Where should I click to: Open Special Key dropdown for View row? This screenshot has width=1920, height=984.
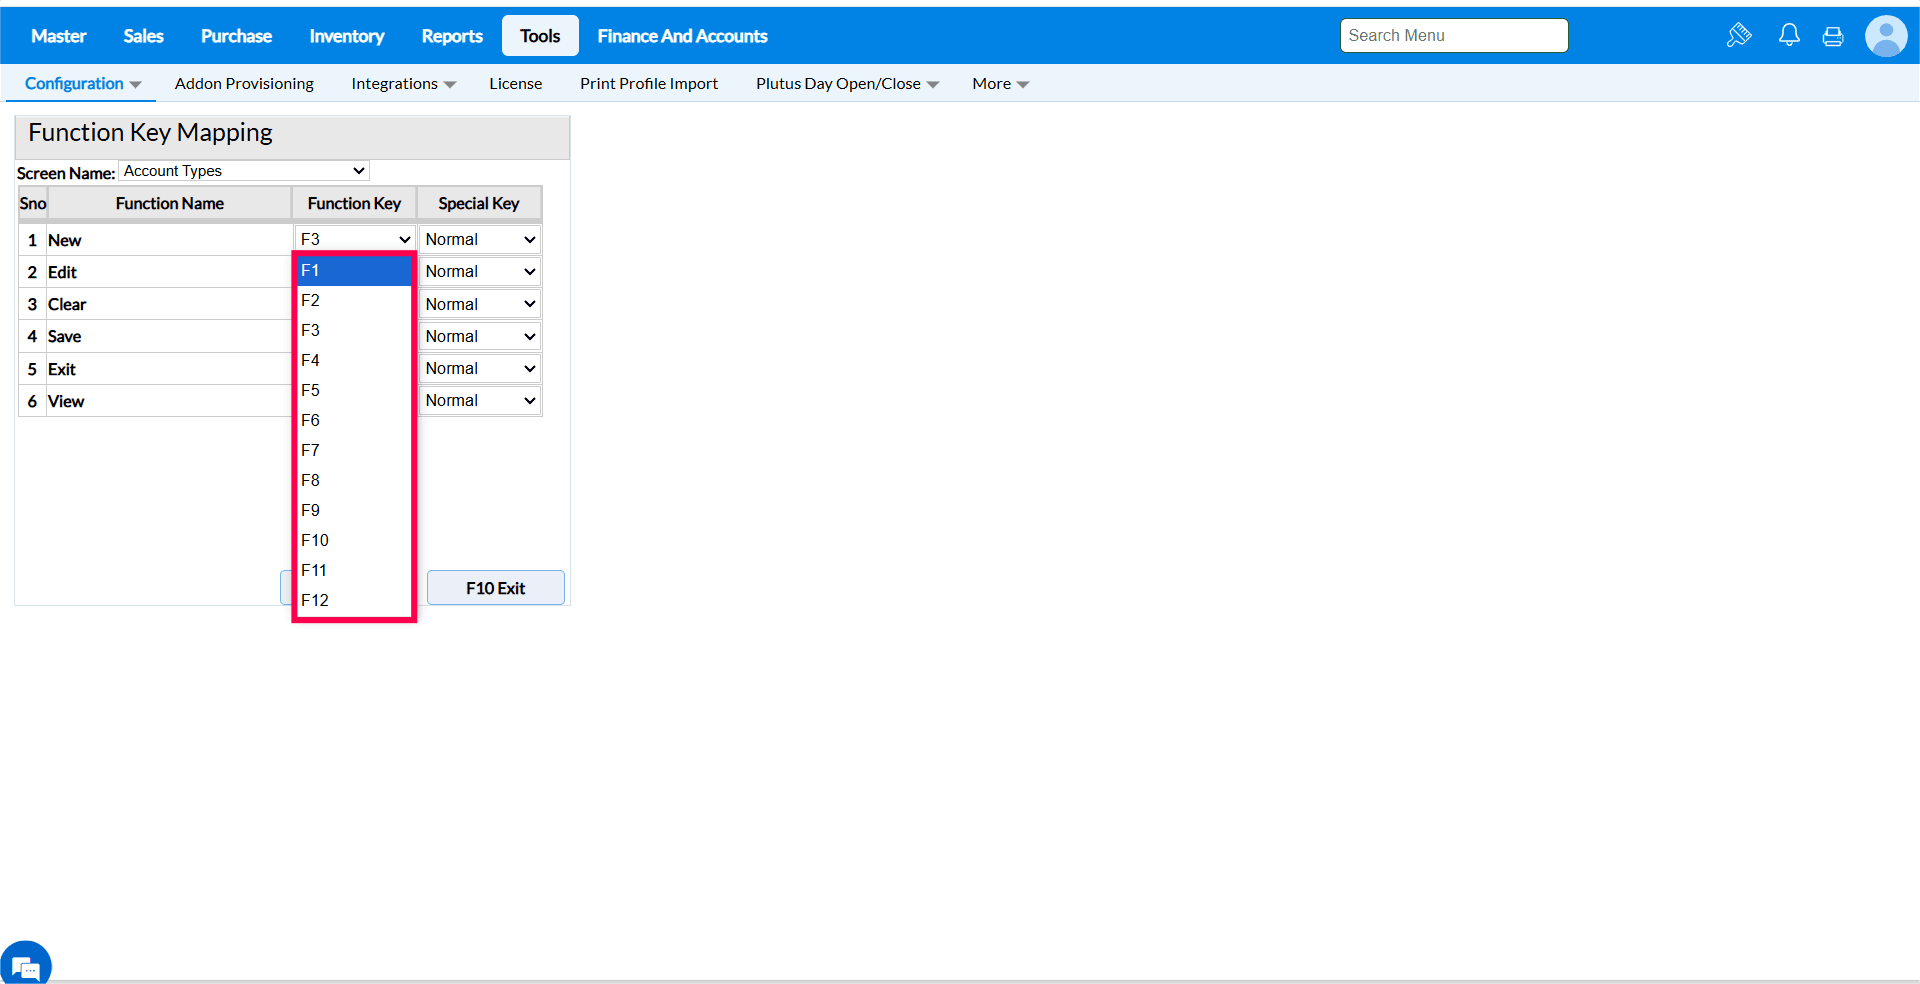[480, 400]
